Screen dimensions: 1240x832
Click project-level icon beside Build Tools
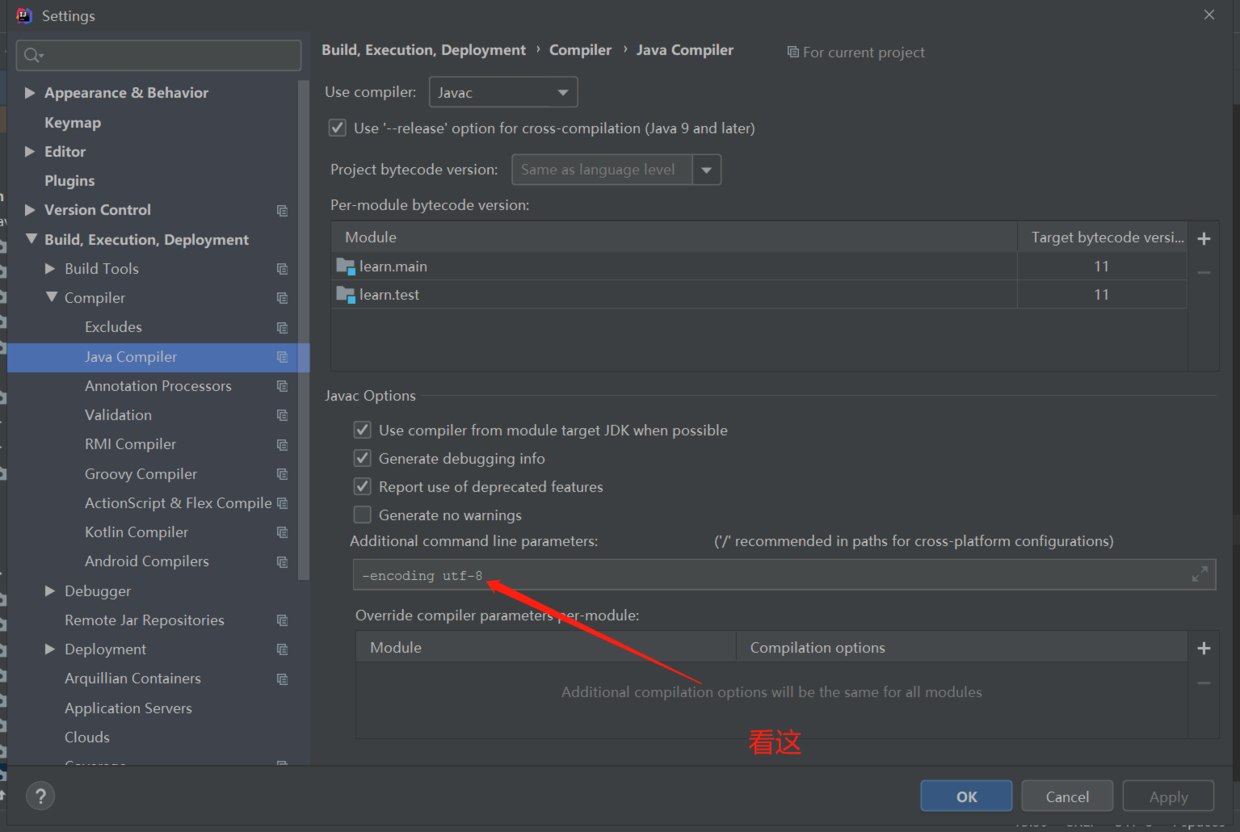pos(282,269)
